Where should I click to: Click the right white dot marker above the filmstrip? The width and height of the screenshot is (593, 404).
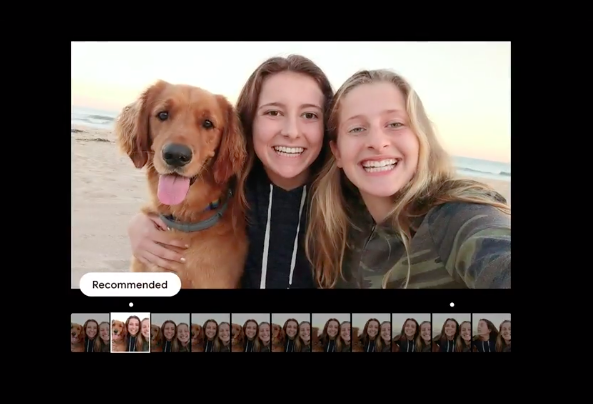pyautogui.click(x=452, y=305)
